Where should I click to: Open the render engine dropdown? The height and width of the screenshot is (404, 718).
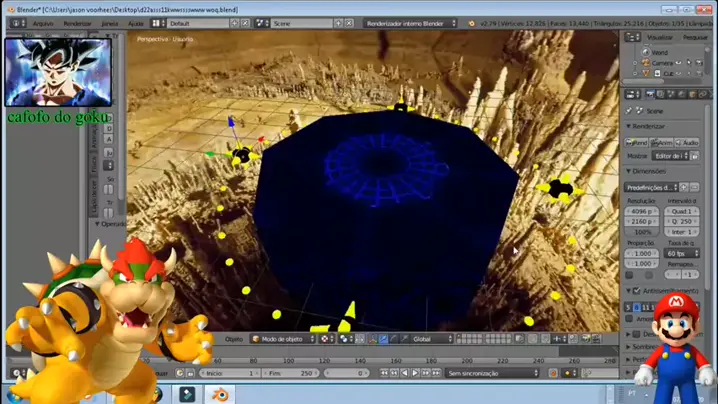point(411,23)
